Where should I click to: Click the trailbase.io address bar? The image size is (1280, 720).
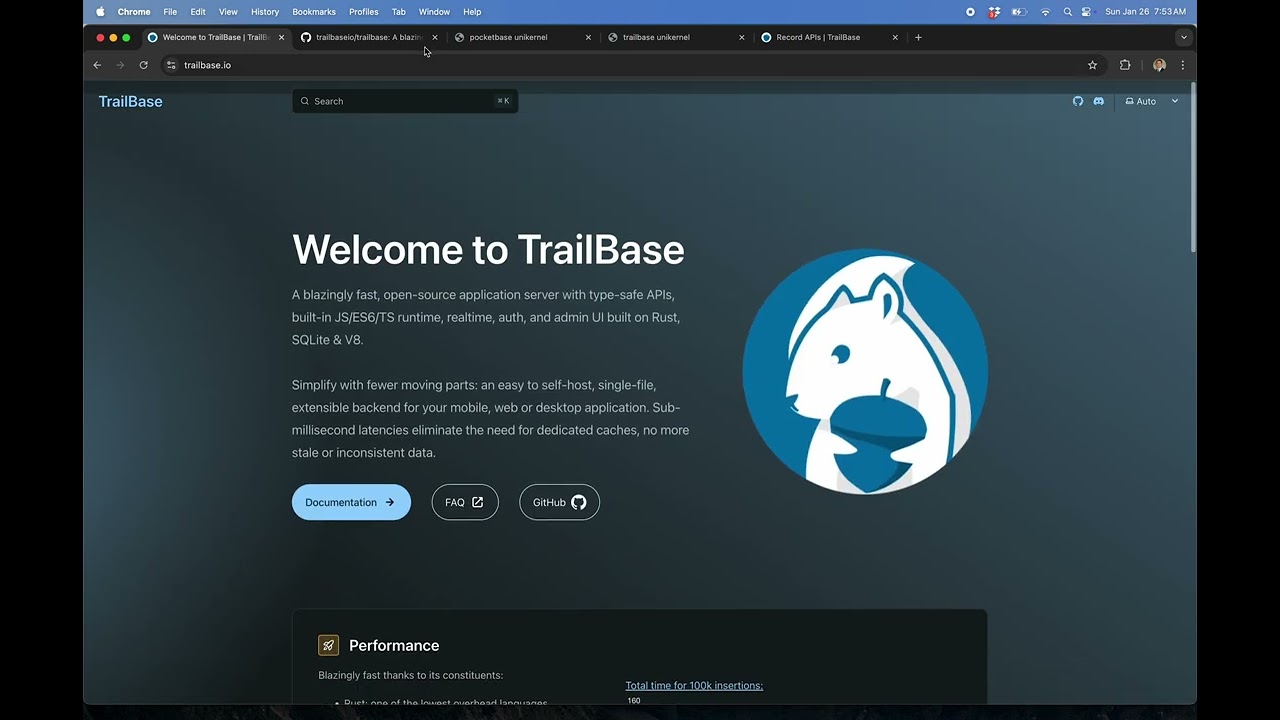(x=632, y=65)
